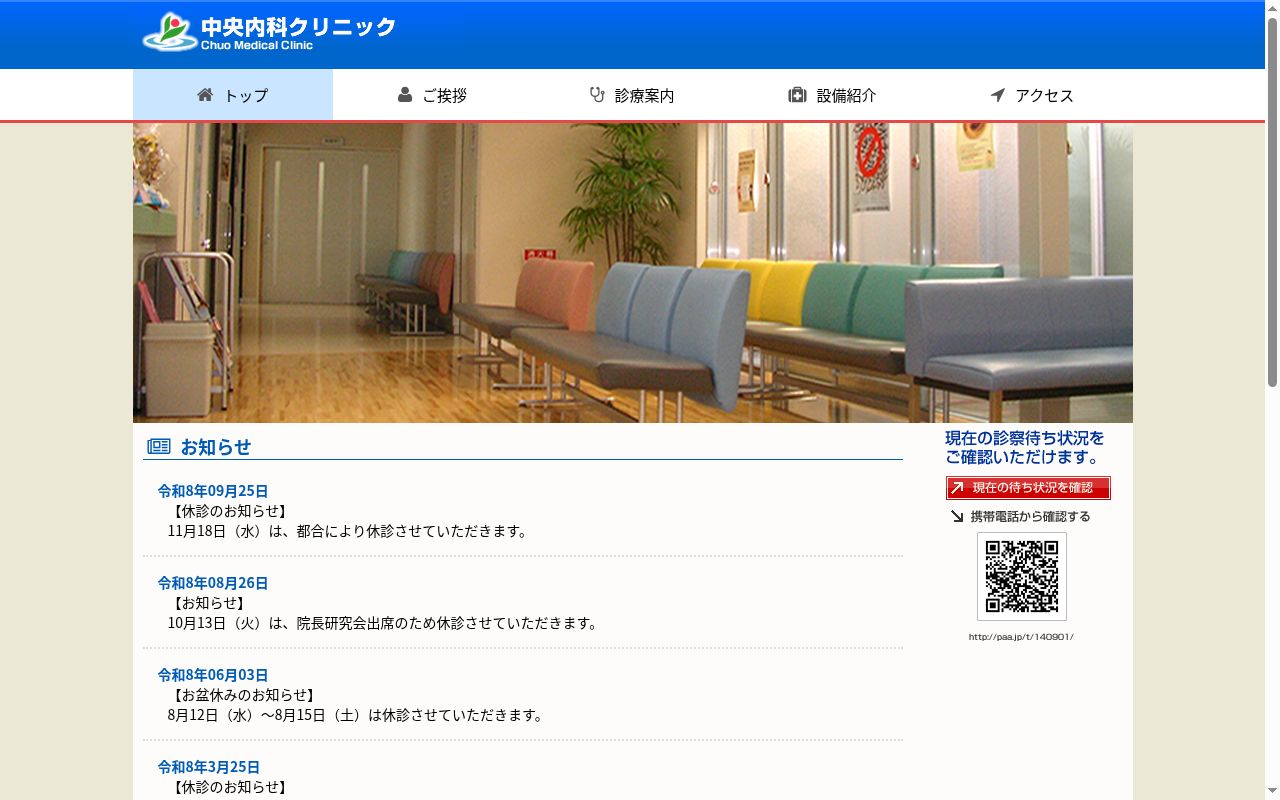The image size is (1280, 800).
Task: Click the page vertical scrollbar thumb
Action: (x=1272, y=200)
